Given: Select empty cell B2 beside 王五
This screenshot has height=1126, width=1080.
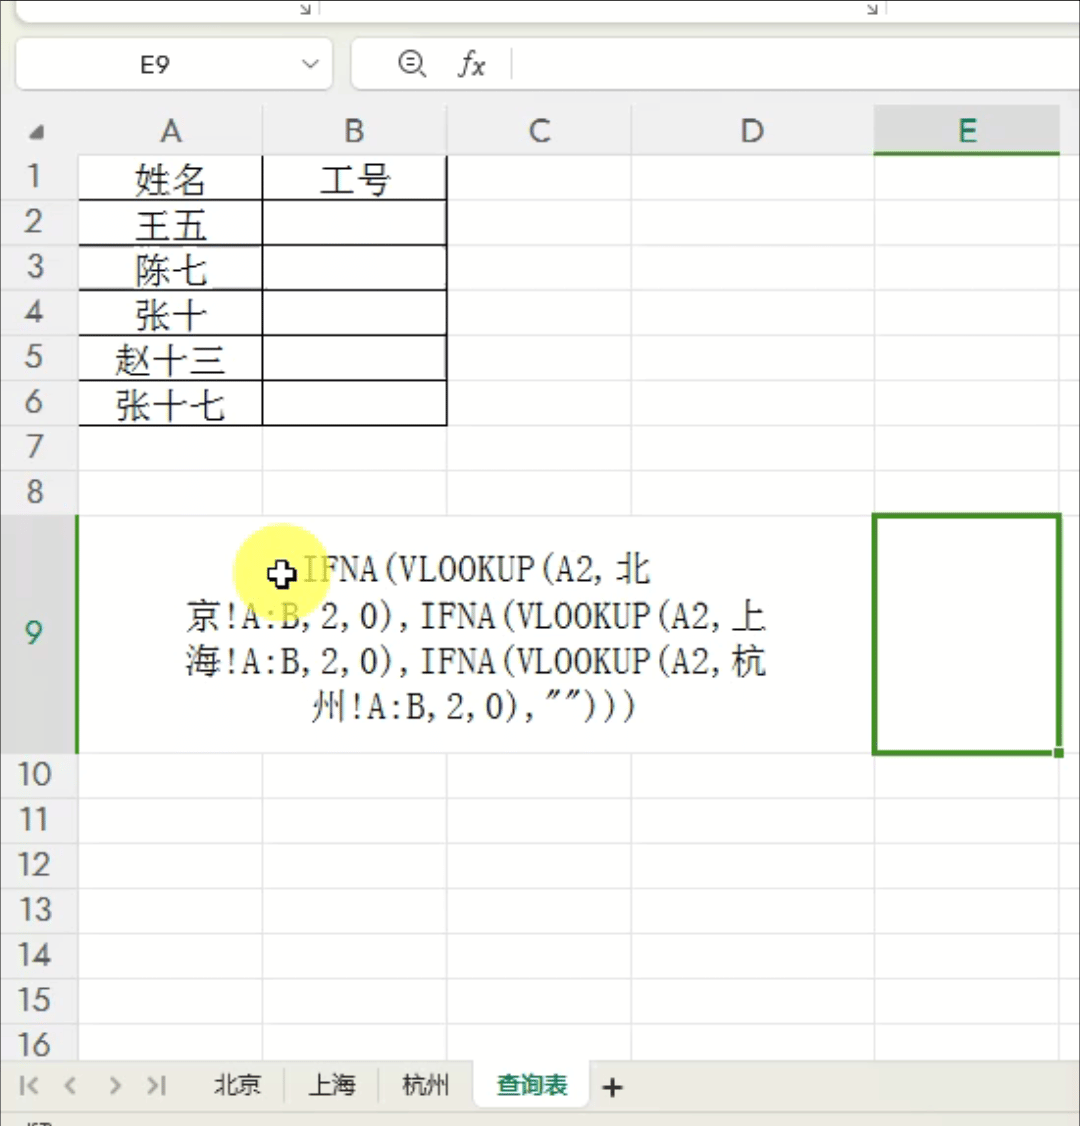Looking at the screenshot, I should tap(355, 223).
